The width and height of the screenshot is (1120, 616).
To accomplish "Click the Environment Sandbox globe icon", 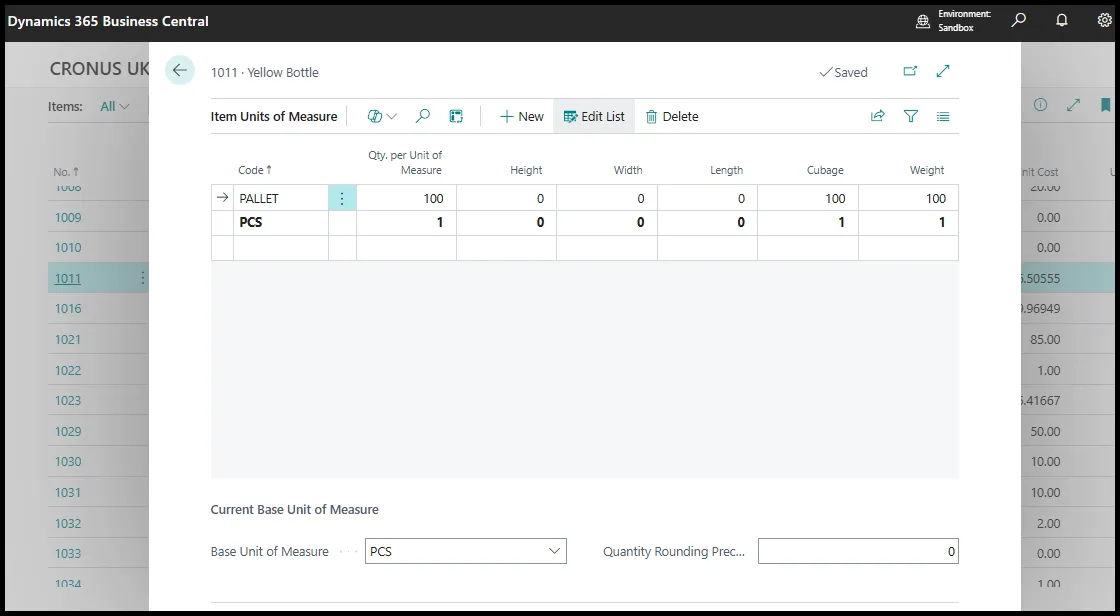I will pos(923,21).
